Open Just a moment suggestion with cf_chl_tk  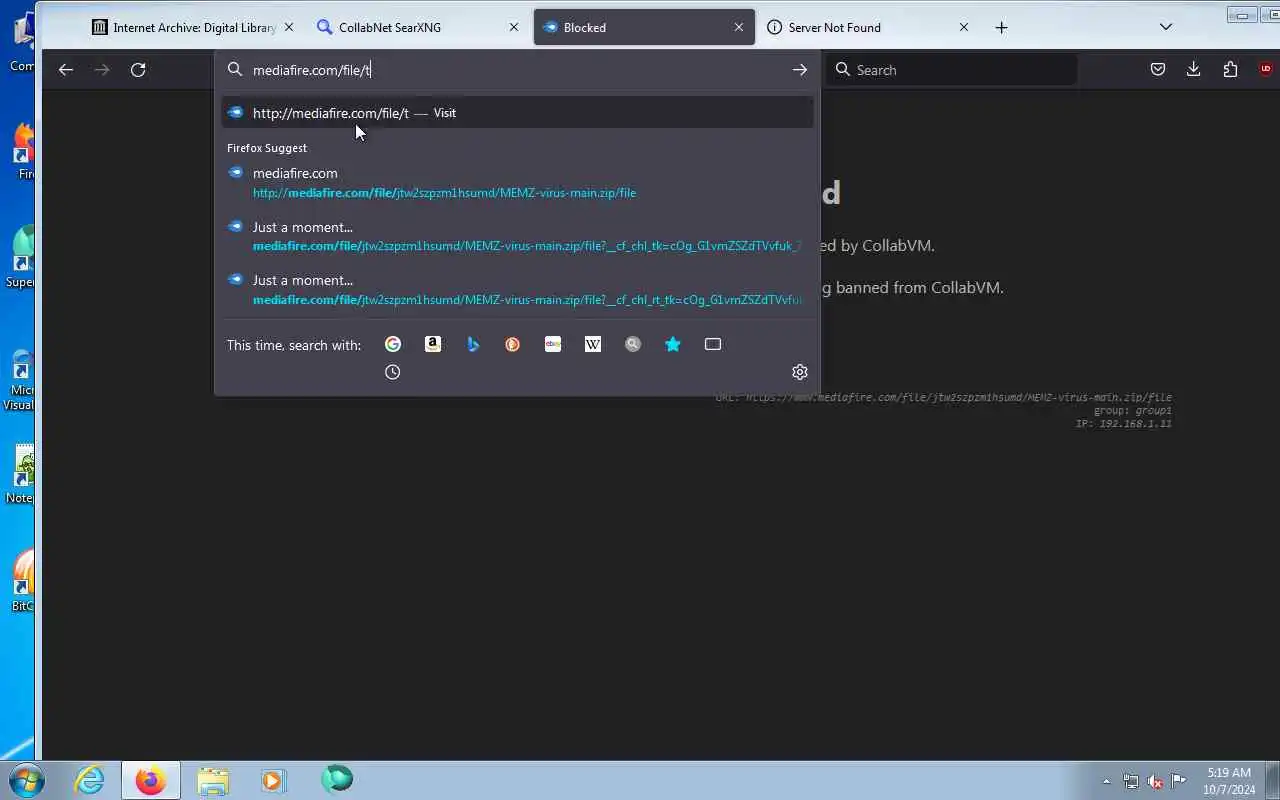tap(518, 236)
